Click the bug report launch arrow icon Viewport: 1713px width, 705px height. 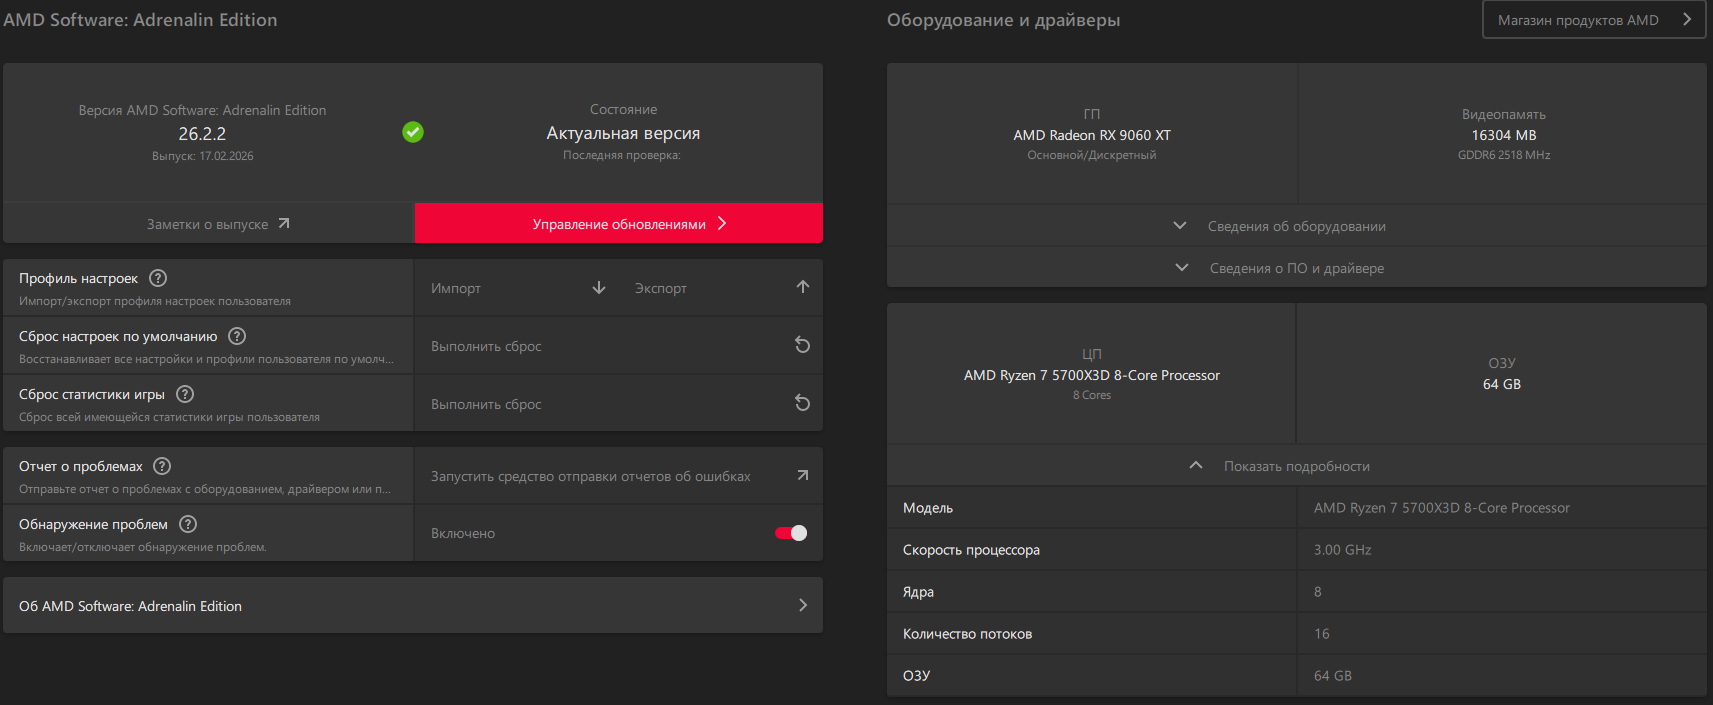coord(802,475)
